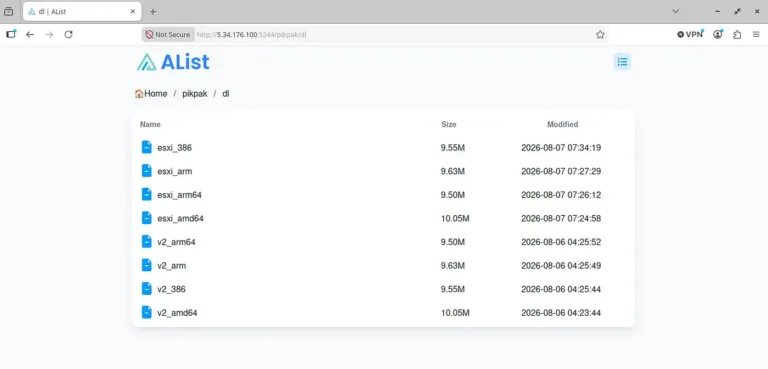Click the AList logo
This screenshot has width=768, height=369.
tap(173, 62)
